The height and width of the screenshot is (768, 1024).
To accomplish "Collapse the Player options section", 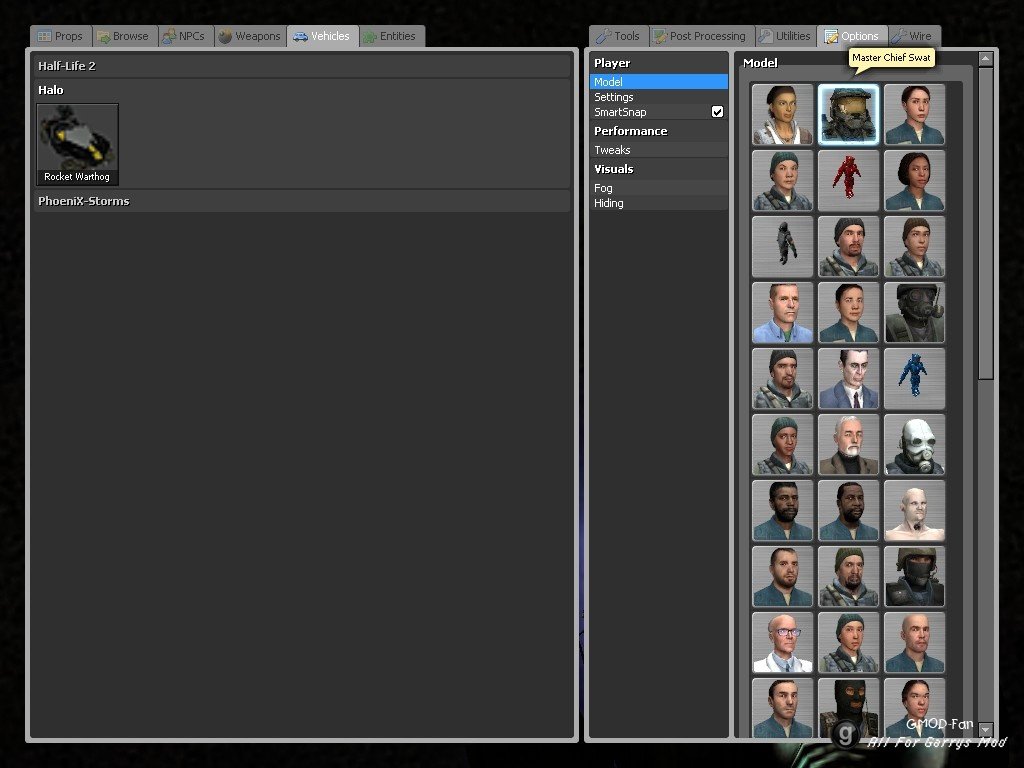I will [658, 63].
